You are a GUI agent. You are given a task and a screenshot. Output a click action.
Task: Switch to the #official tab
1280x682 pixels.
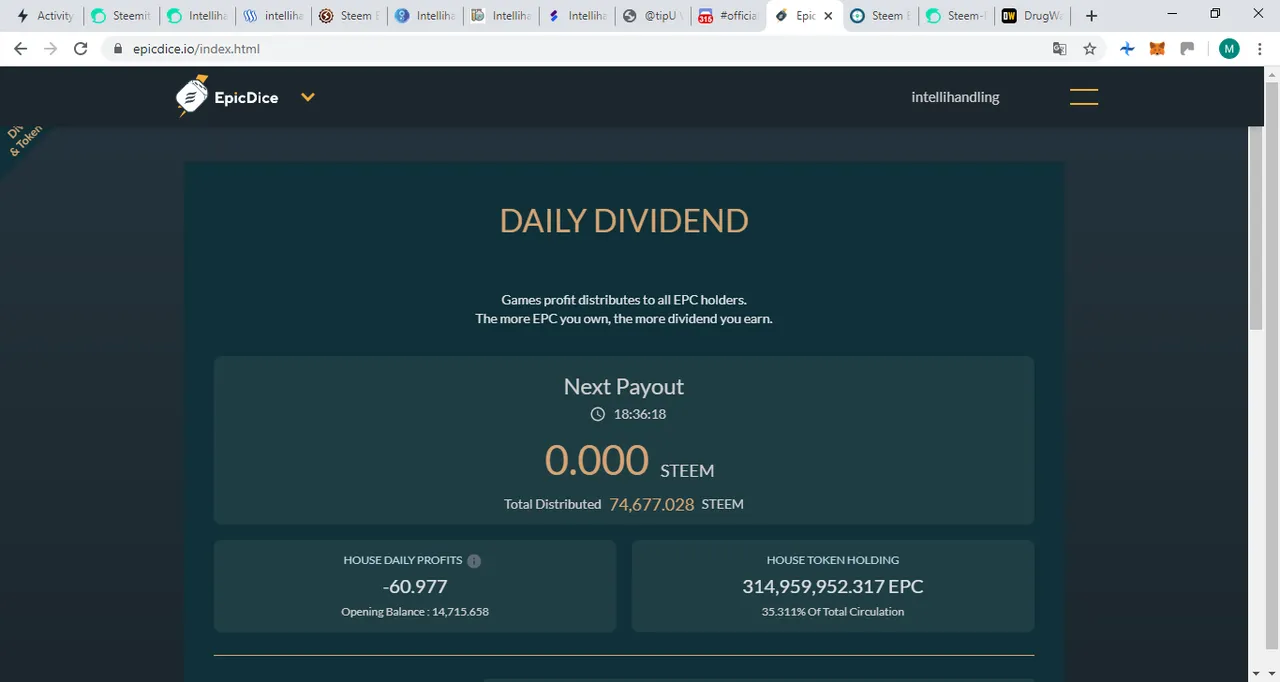coord(728,16)
